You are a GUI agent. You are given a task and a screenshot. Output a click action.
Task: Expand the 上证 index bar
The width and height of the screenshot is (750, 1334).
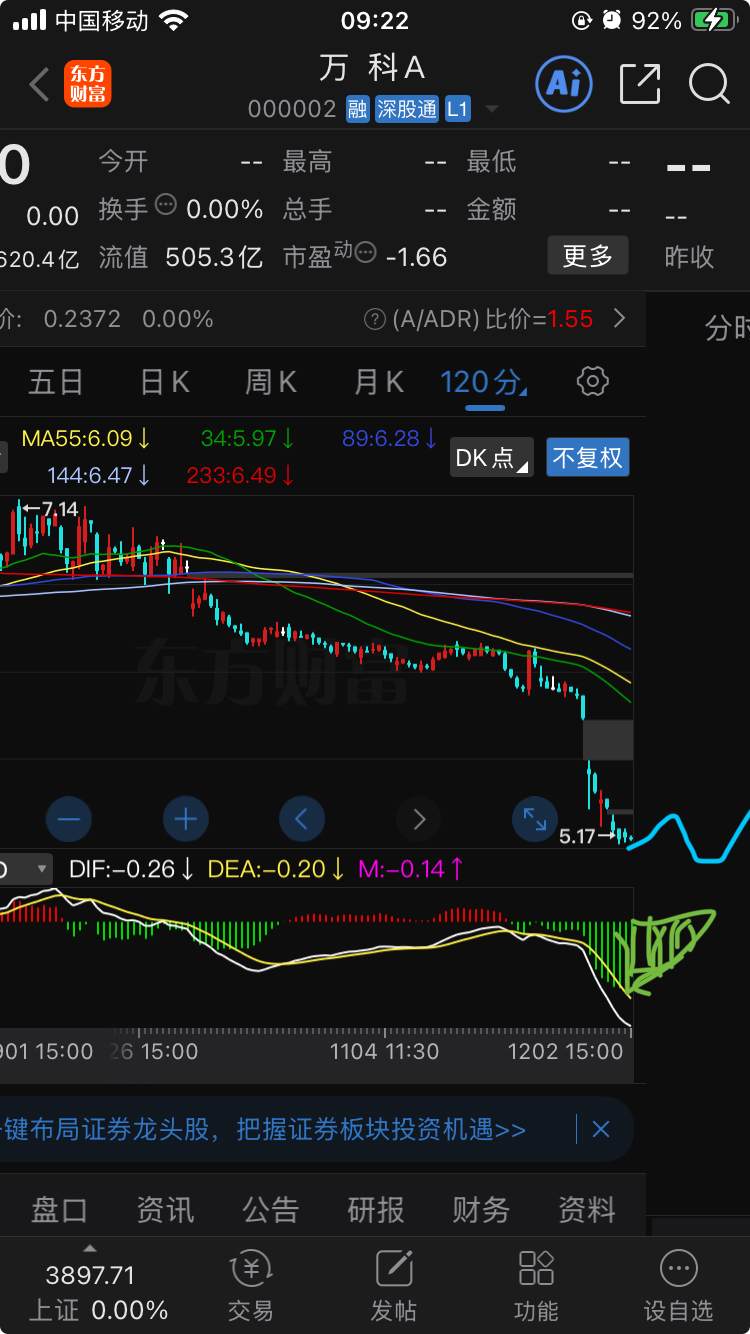(90, 1248)
